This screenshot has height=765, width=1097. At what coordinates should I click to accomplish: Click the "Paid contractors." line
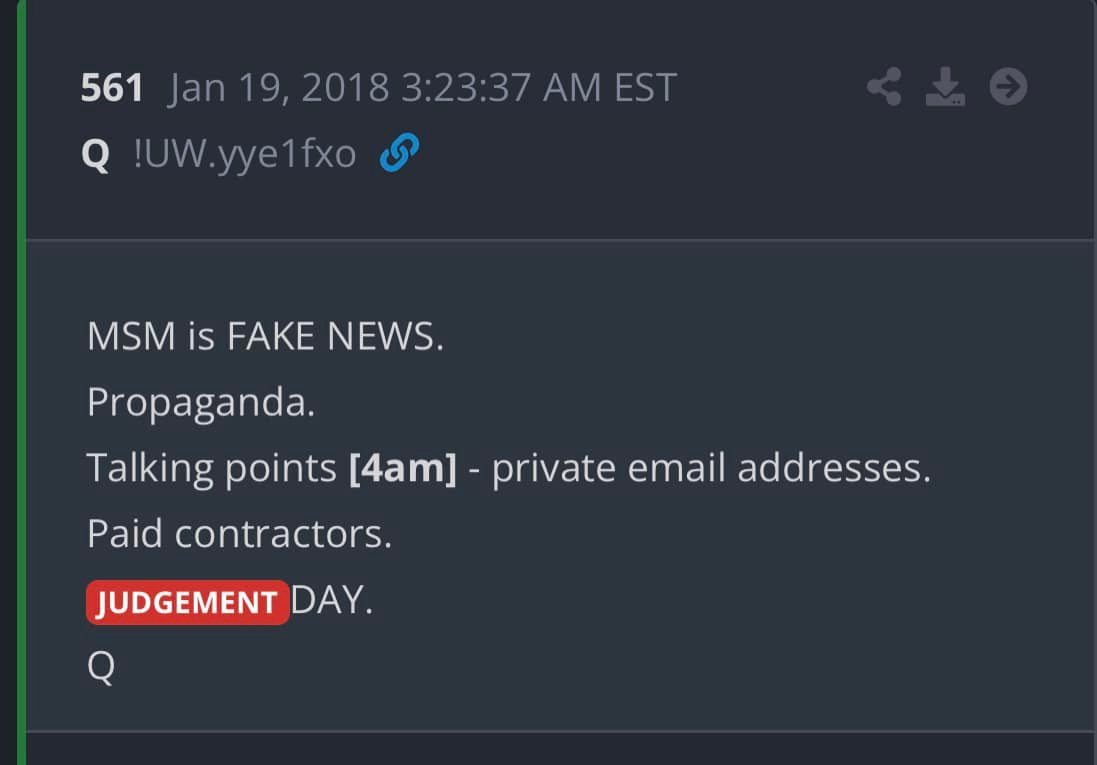[x=239, y=534]
